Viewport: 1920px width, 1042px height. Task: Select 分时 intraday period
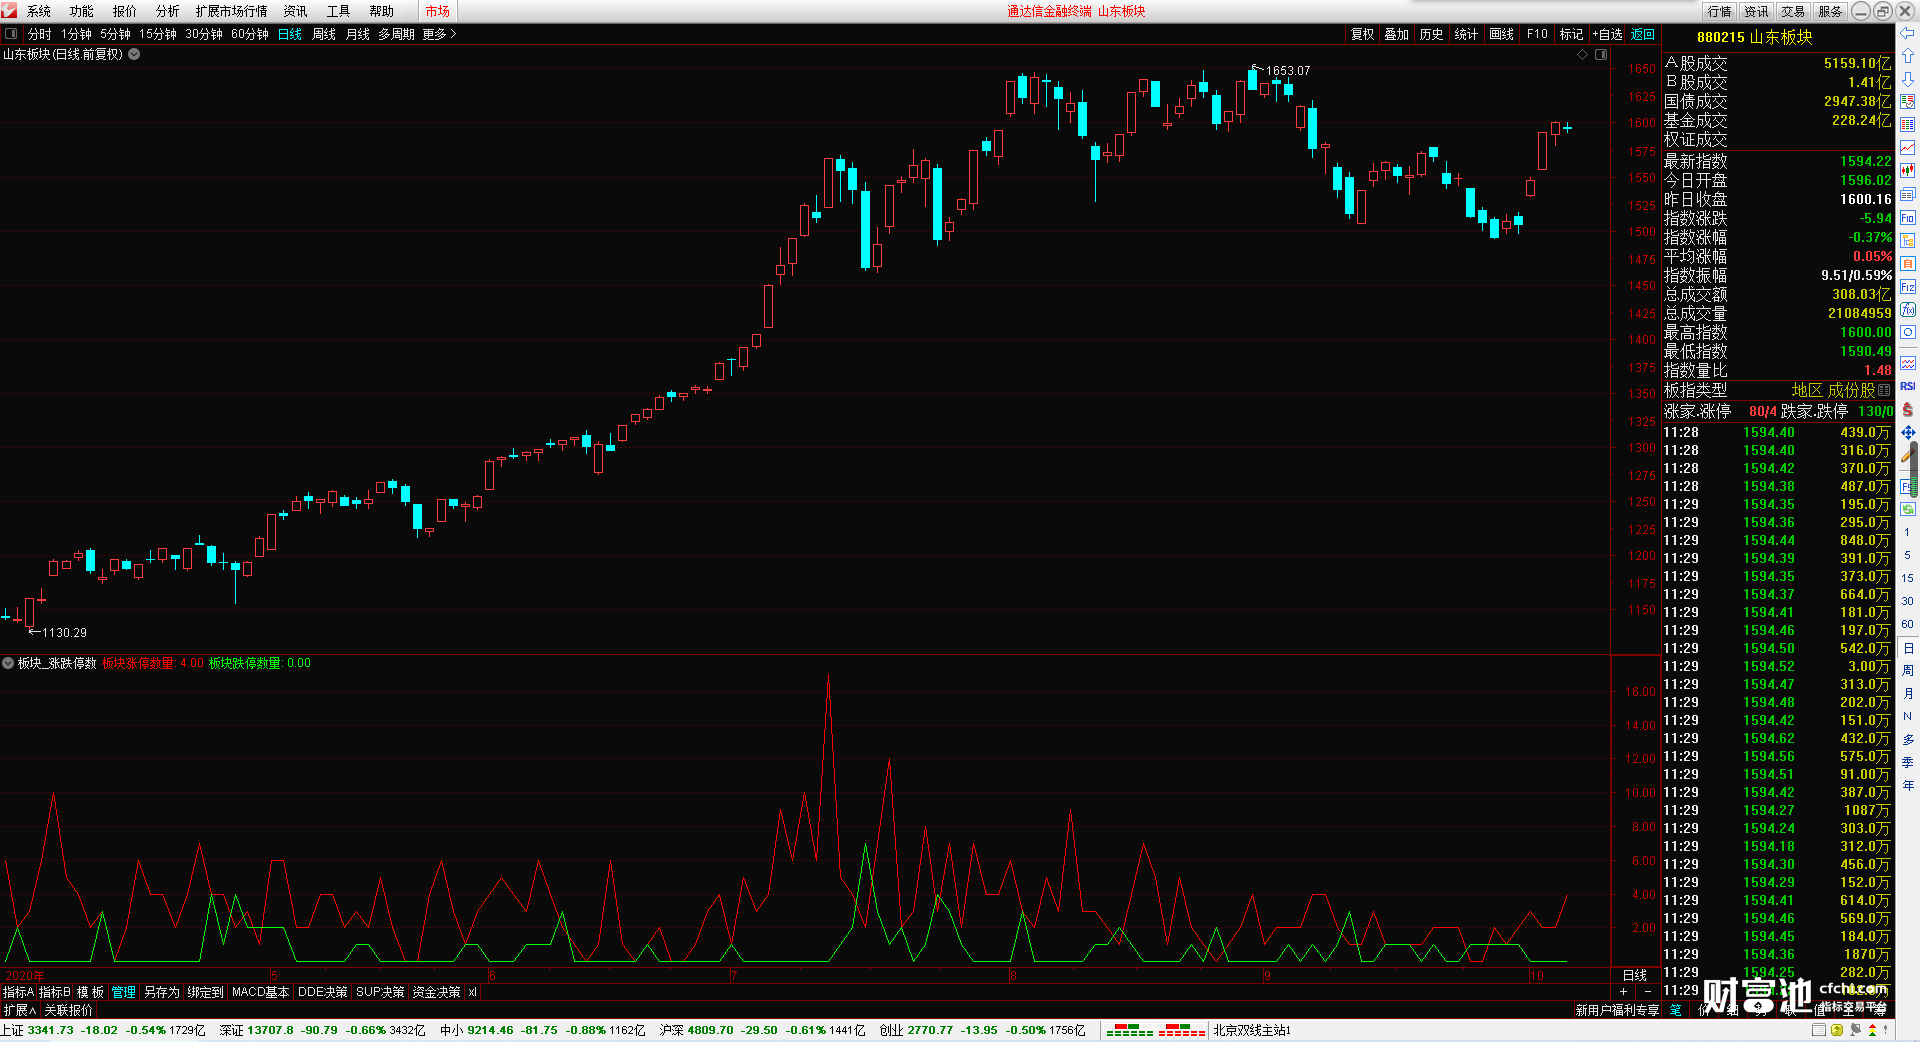(x=40, y=34)
